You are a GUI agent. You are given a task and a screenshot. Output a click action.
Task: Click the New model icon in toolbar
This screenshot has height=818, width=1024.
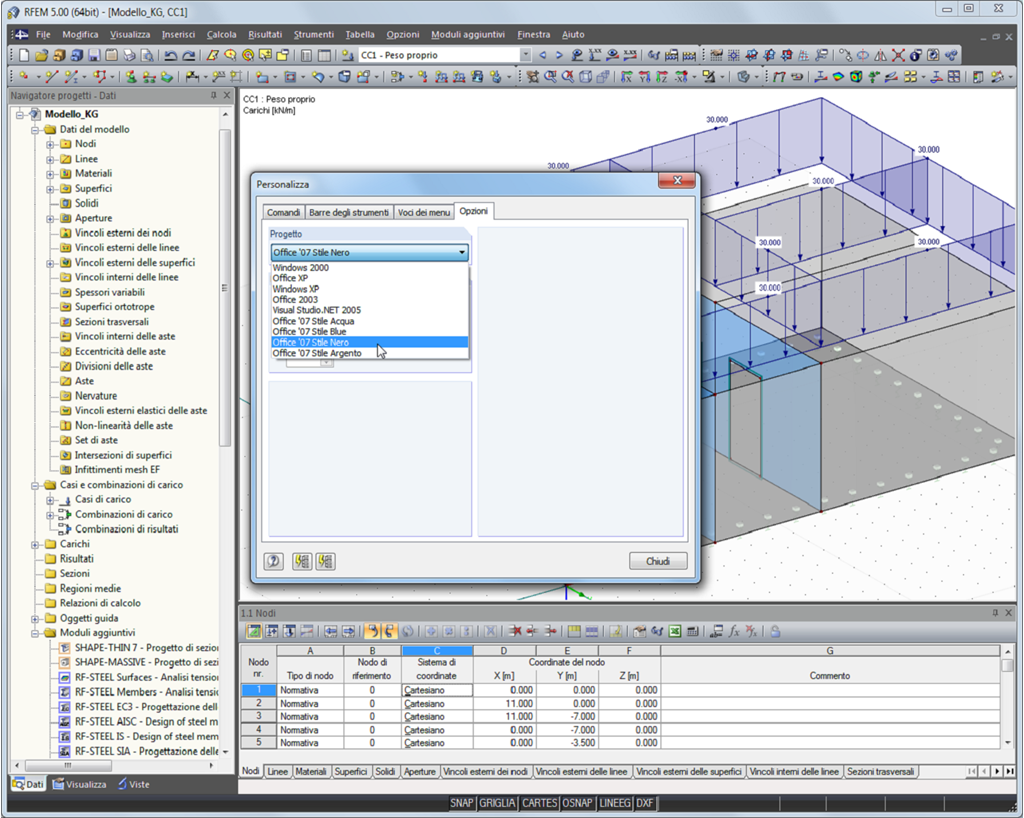click(x=24, y=55)
